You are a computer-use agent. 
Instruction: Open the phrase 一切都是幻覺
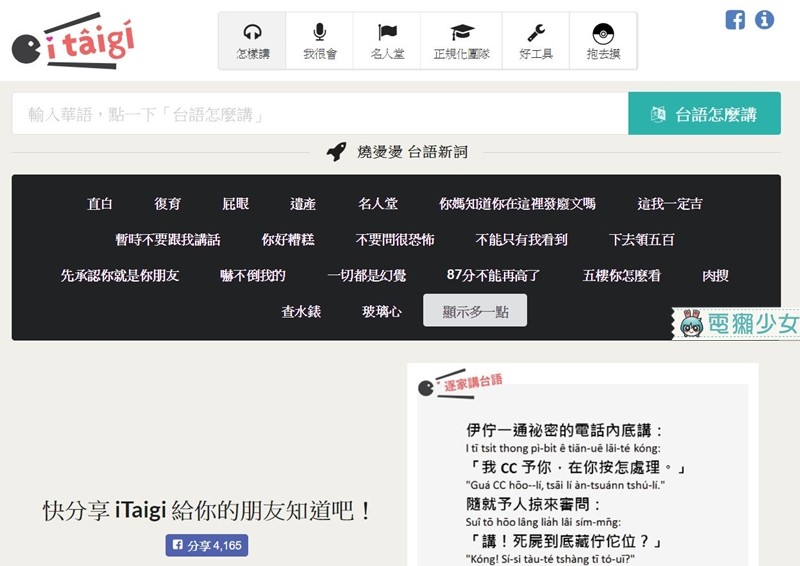367,276
